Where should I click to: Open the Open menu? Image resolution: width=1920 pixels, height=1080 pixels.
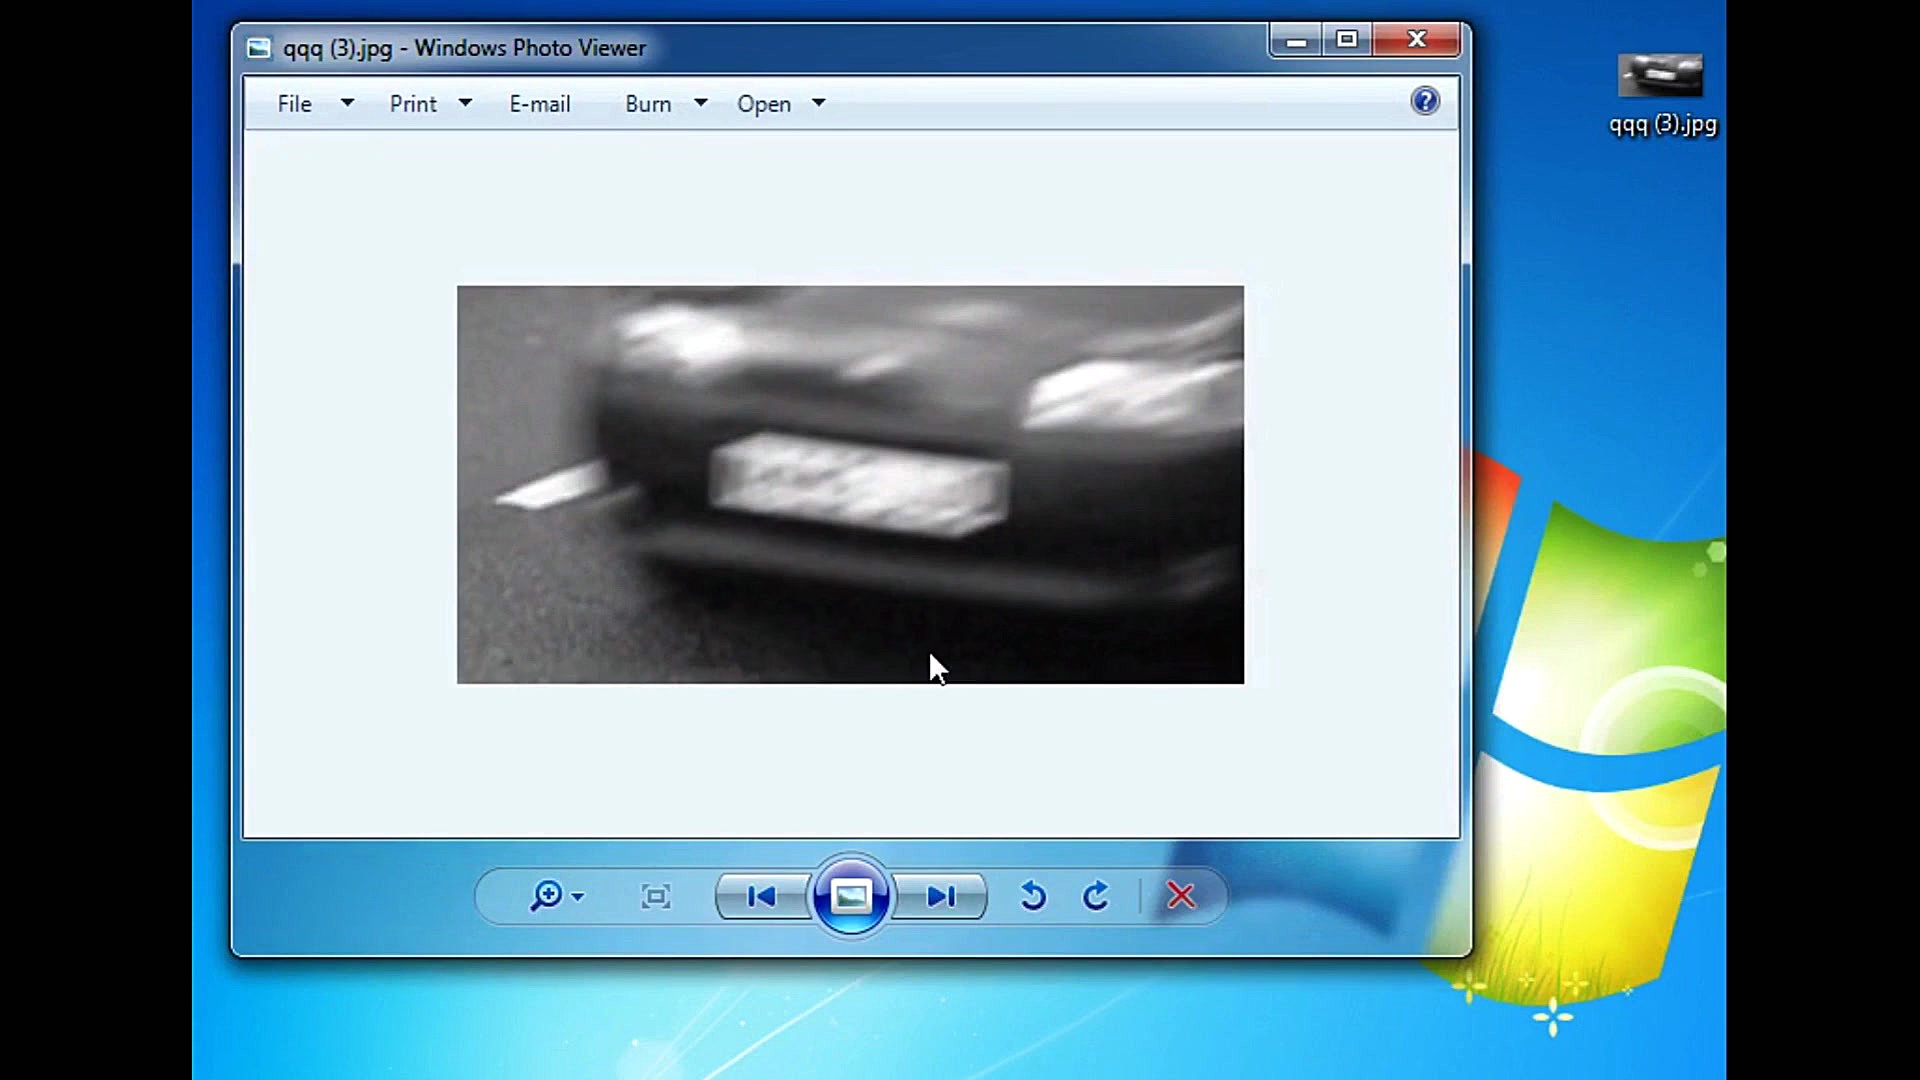click(x=764, y=104)
